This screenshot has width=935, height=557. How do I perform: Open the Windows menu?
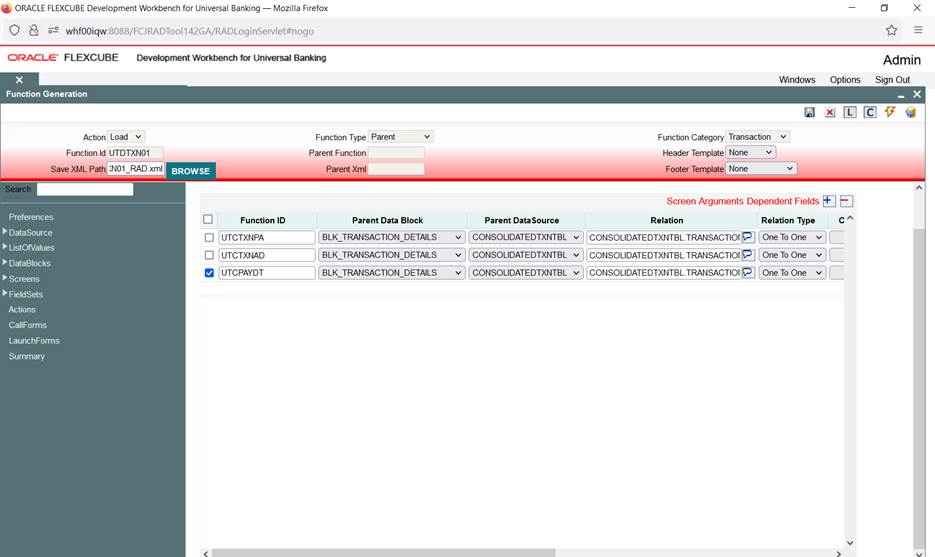(797, 79)
